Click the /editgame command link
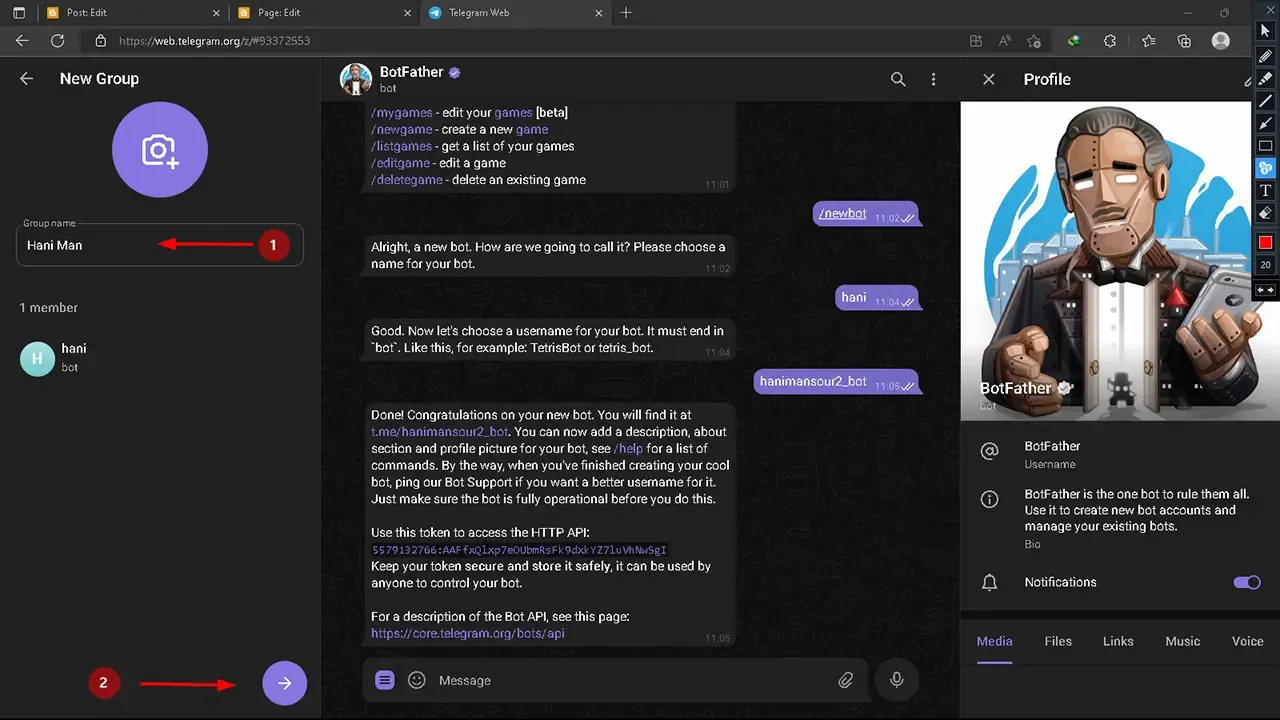The height and width of the screenshot is (720, 1280). pyautogui.click(x=401, y=163)
